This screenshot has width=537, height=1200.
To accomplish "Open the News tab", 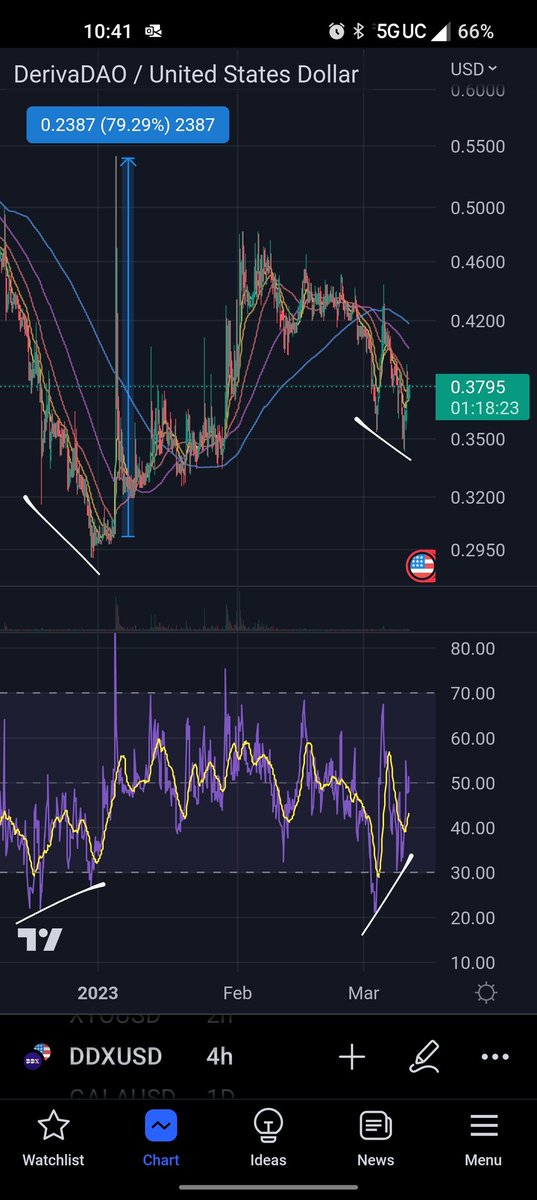I will point(376,1139).
